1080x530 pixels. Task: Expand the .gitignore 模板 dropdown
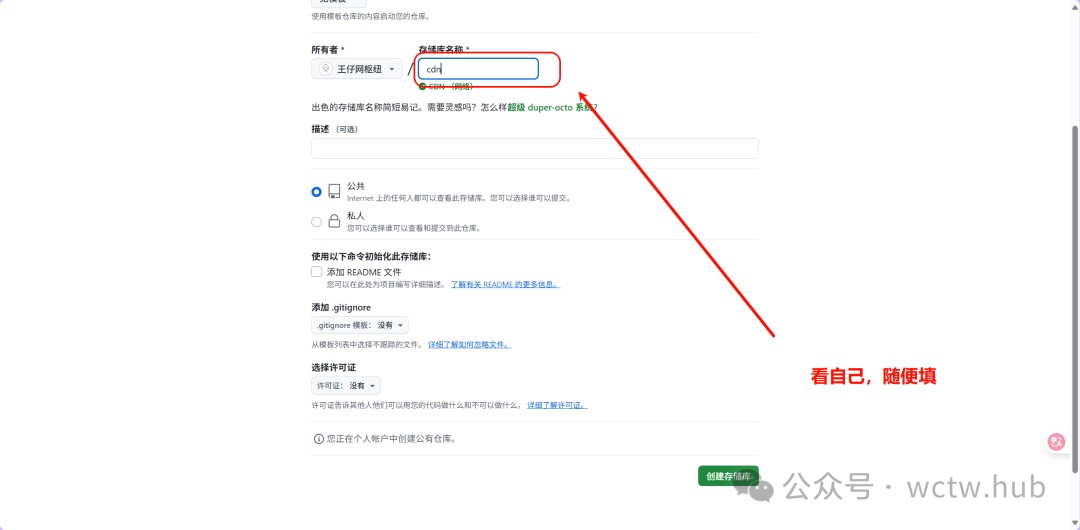[360, 325]
